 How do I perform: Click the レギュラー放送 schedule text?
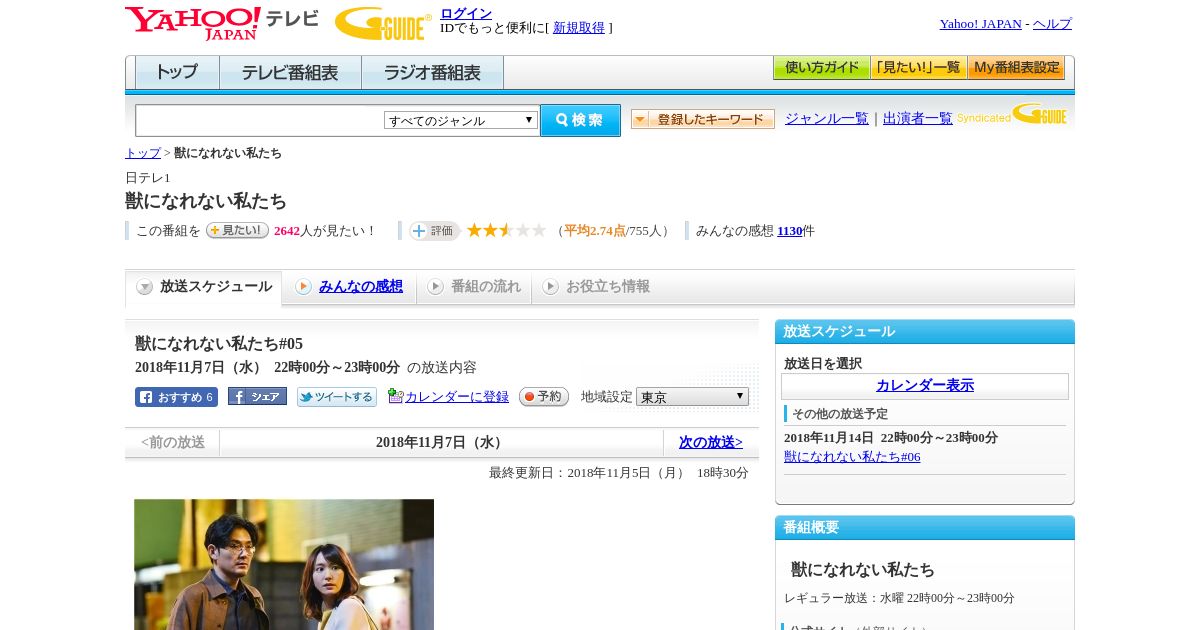tap(899, 598)
